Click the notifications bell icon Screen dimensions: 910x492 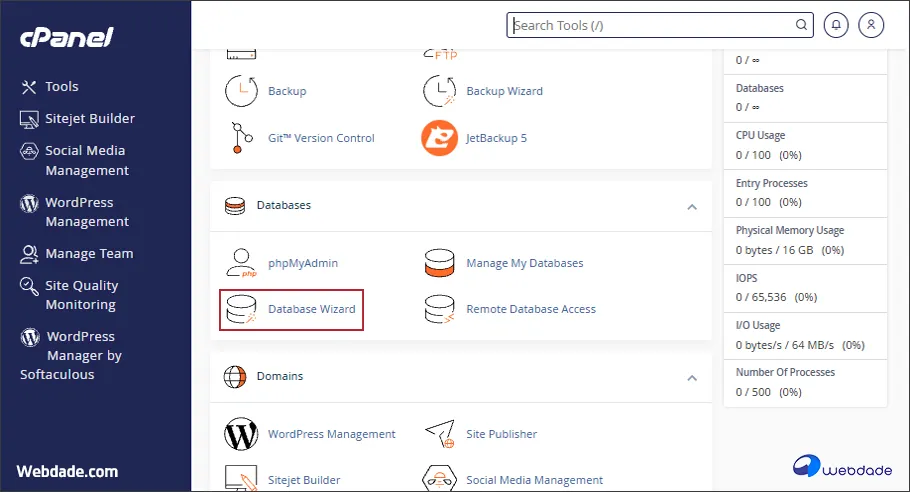835,25
